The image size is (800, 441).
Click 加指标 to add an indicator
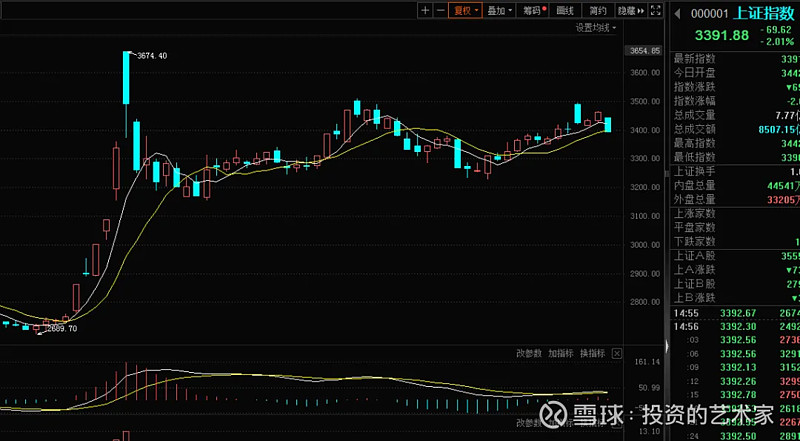[x=561, y=353]
